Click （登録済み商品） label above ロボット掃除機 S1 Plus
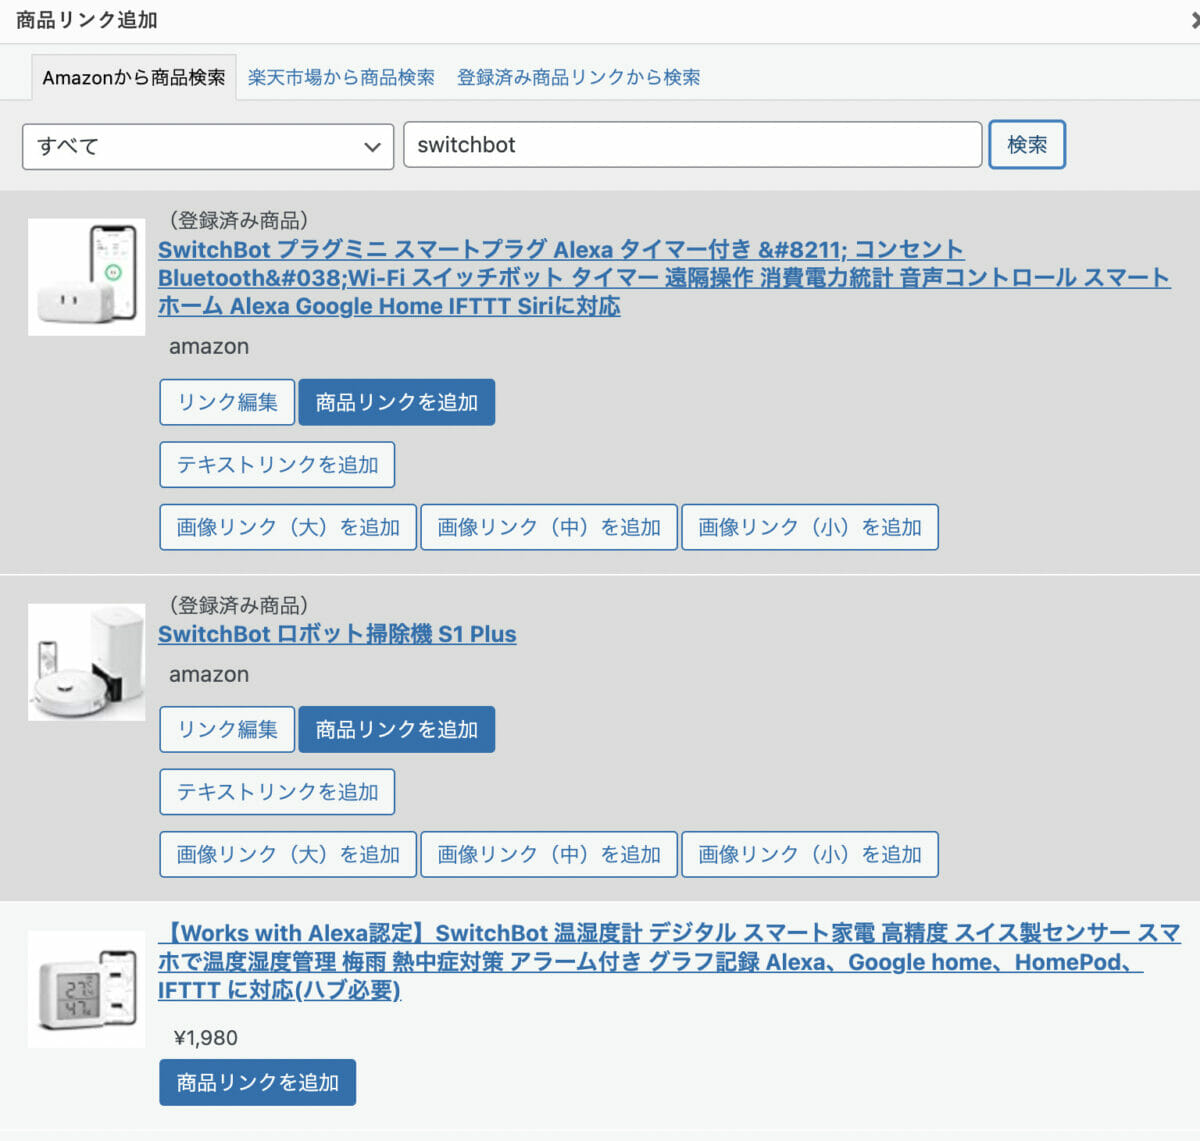Screen dimensions: 1200x1141 coord(238,605)
